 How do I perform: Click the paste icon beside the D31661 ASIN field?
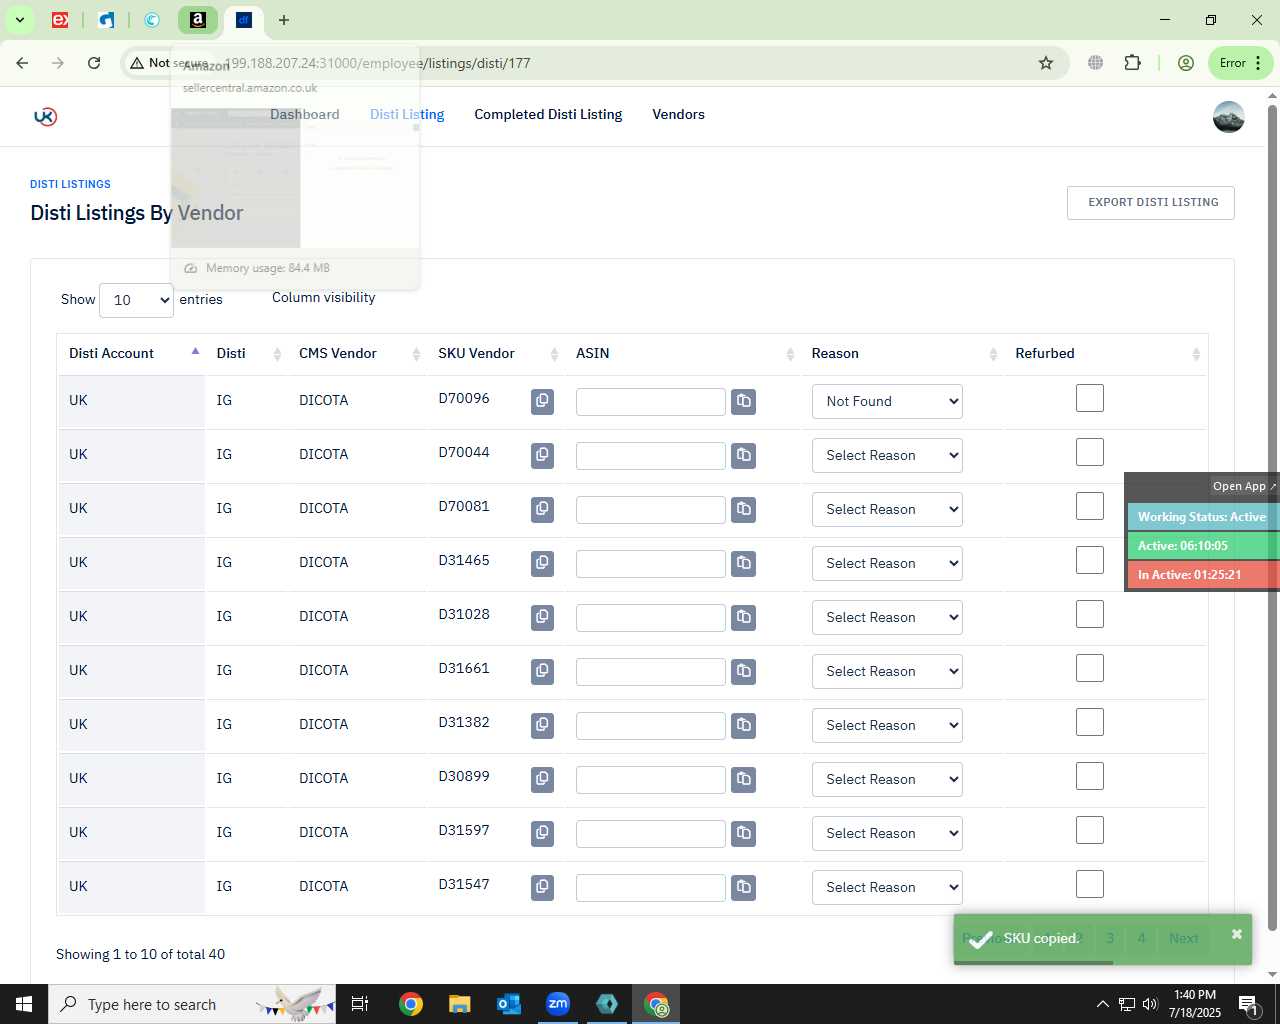743,671
